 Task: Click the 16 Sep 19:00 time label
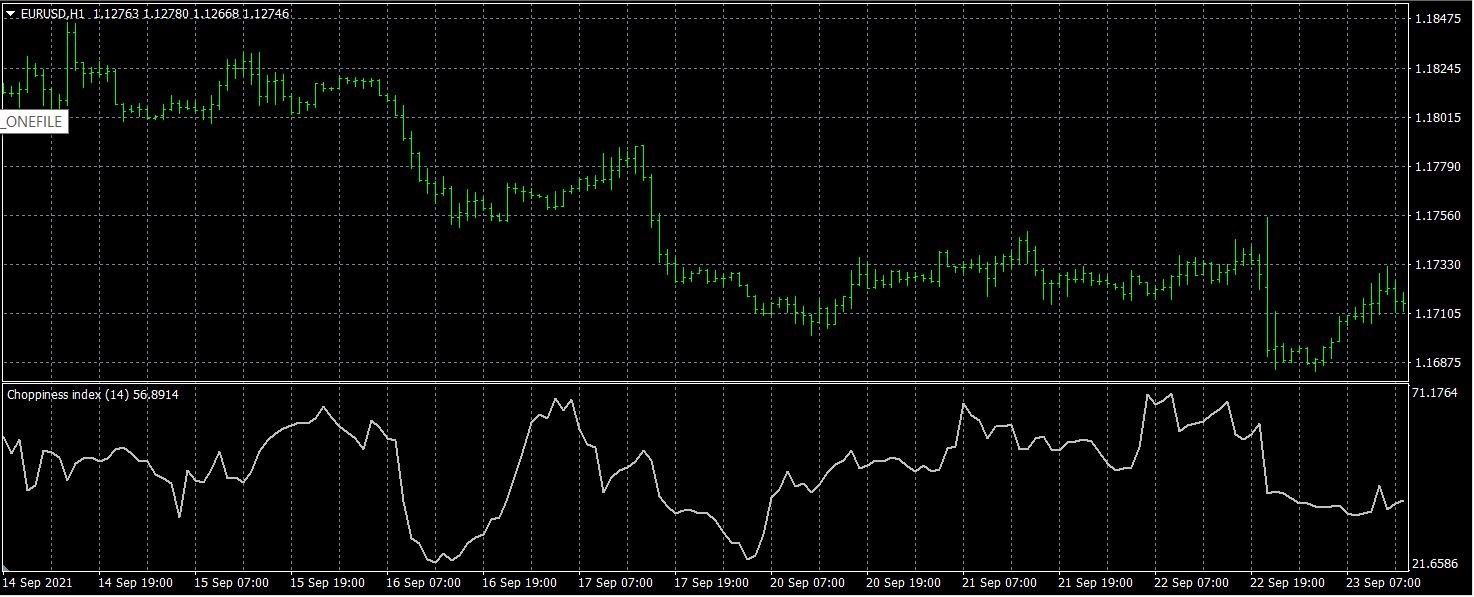click(519, 583)
